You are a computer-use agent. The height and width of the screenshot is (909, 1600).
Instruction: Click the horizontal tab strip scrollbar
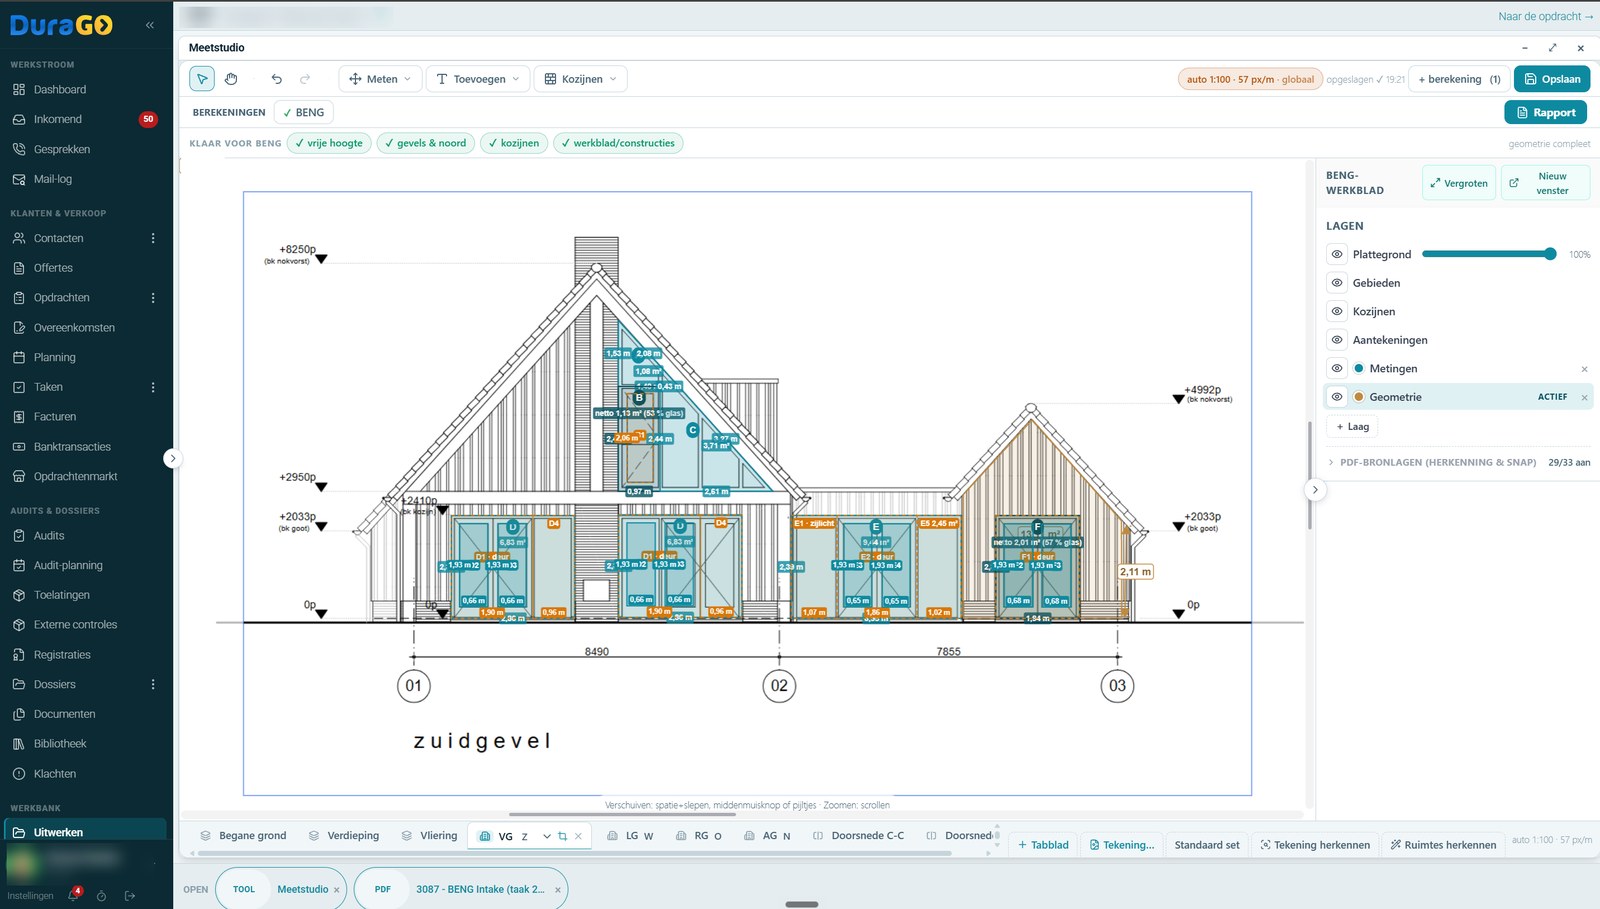575,854
